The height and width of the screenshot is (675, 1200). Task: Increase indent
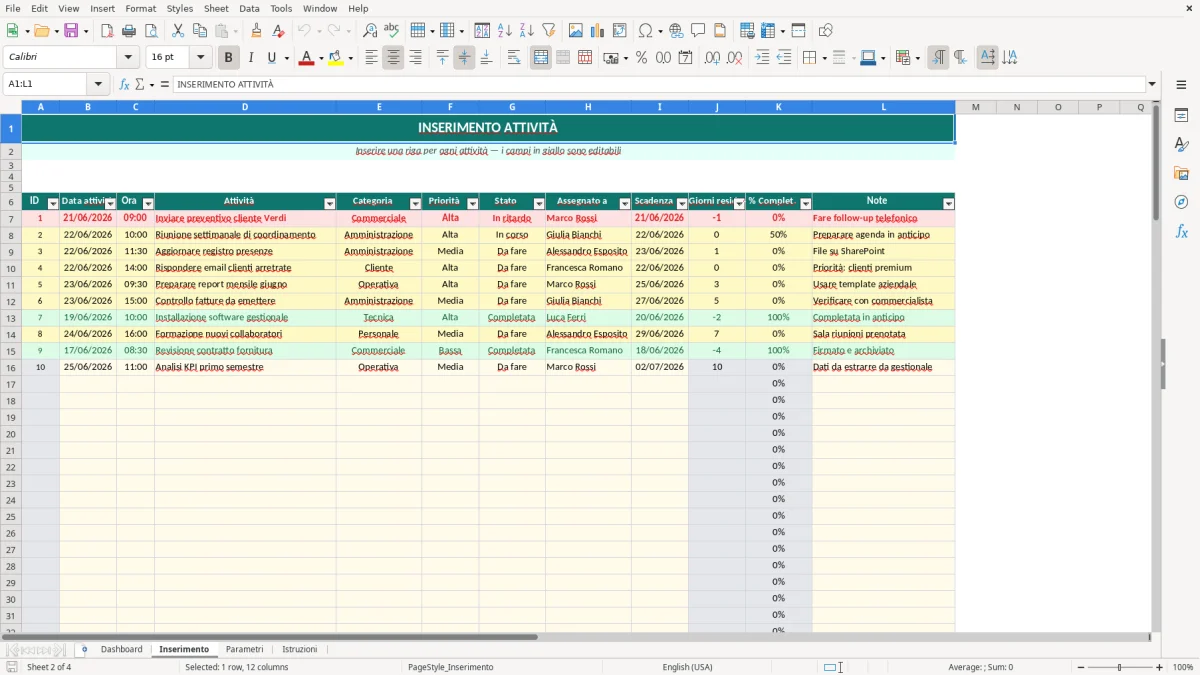click(x=762, y=58)
